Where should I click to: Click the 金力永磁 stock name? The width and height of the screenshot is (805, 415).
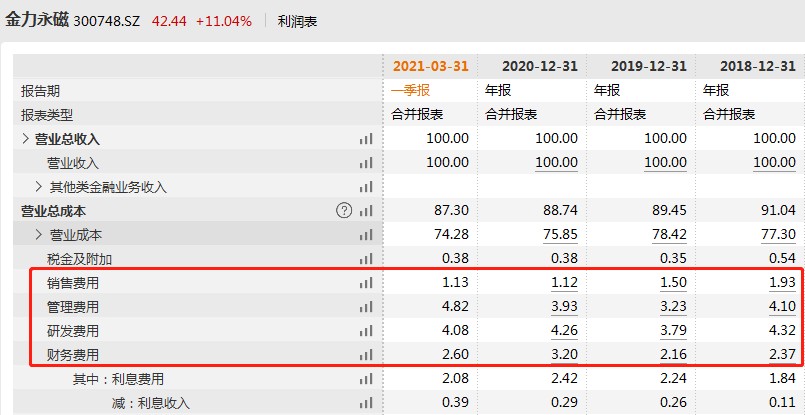[37, 21]
